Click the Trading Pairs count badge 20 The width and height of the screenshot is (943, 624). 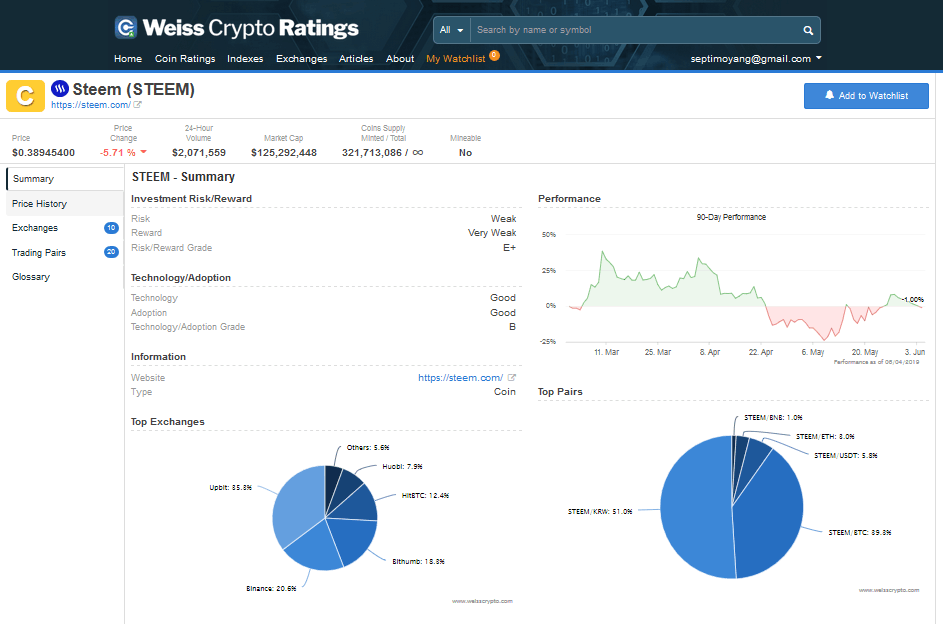pyautogui.click(x=111, y=252)
